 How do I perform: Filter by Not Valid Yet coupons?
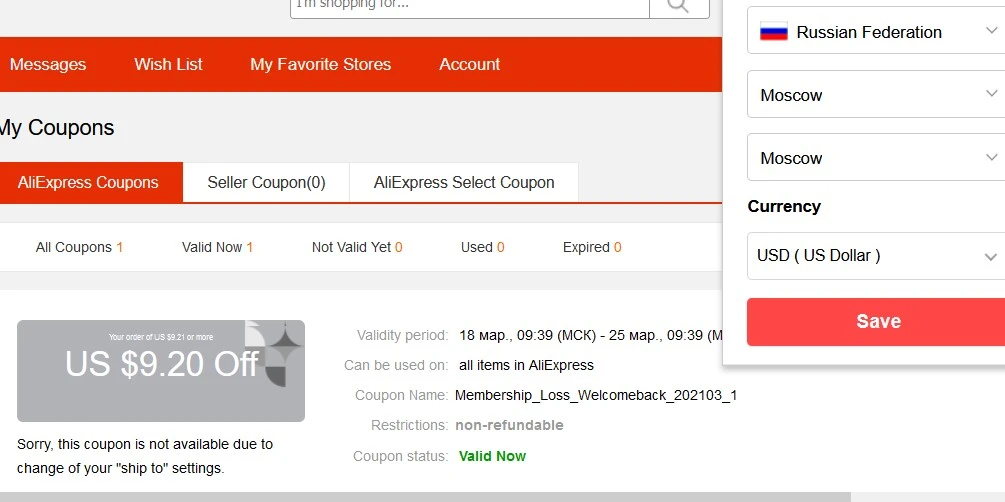point(357,247)
